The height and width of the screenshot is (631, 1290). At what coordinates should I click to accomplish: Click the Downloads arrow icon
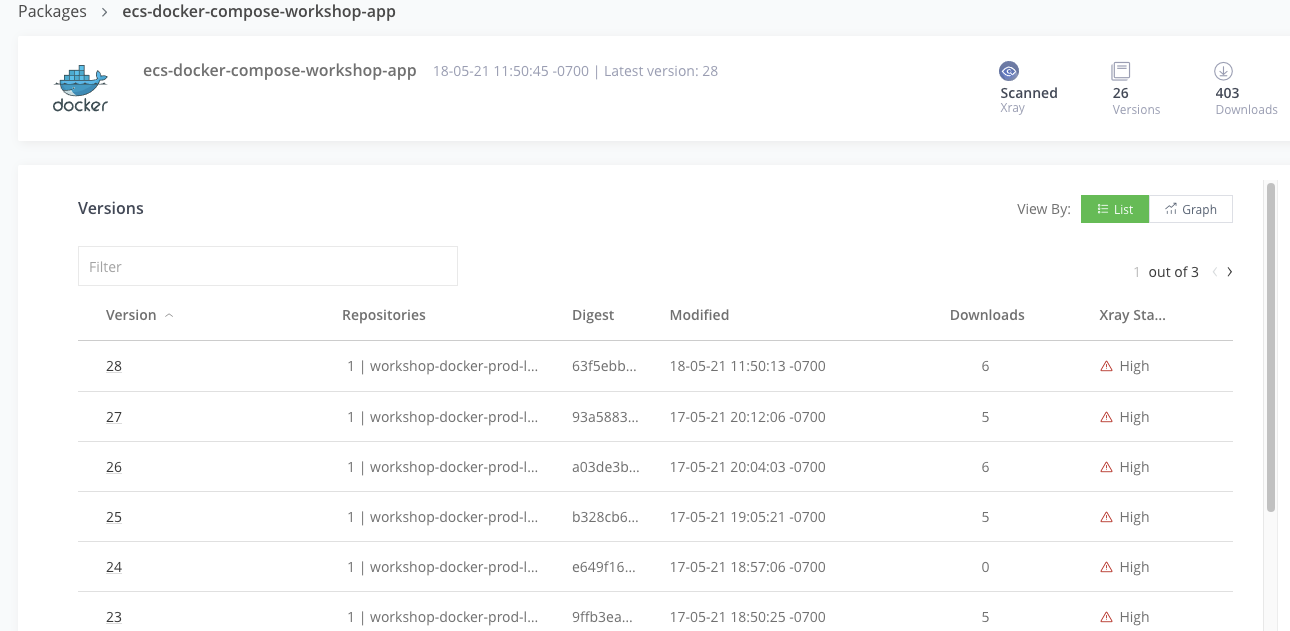(1223, 71)
